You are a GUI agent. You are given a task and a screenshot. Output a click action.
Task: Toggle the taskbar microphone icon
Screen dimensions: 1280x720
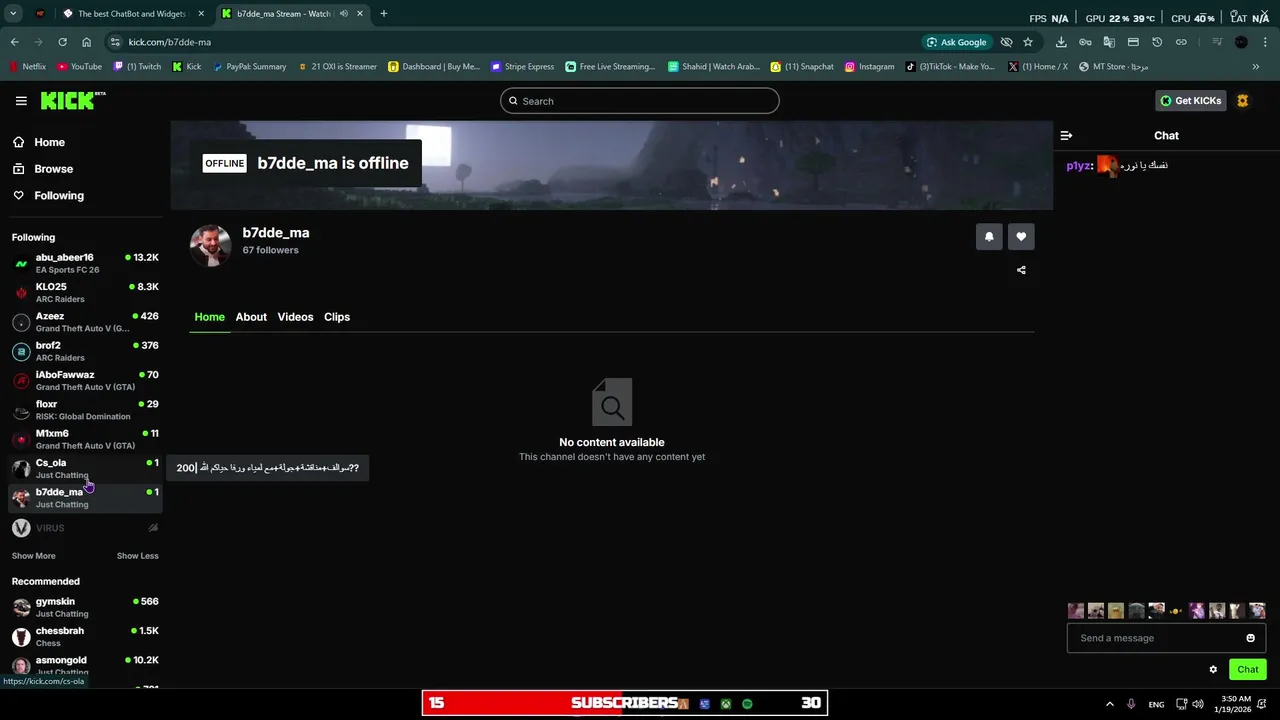click(x=1131, y=704)
